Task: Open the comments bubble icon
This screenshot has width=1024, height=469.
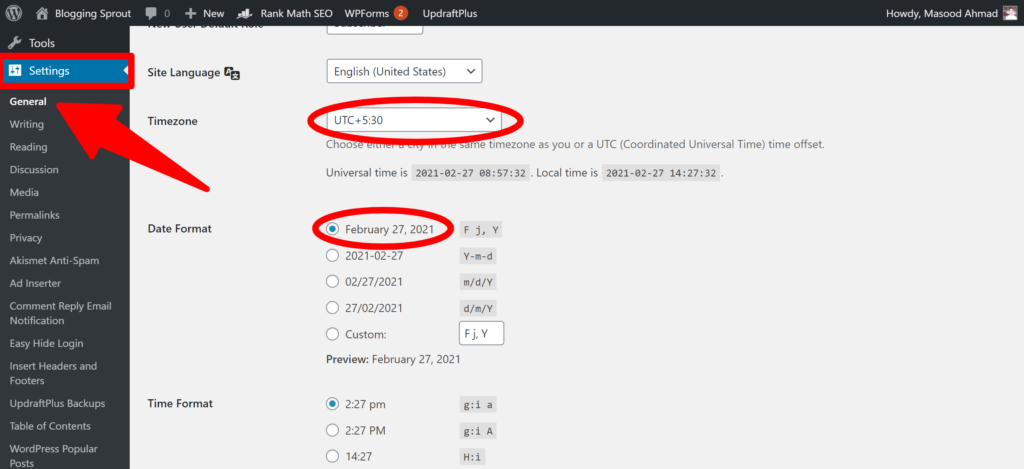Action: pyautogui.click(x=151, y=13)
